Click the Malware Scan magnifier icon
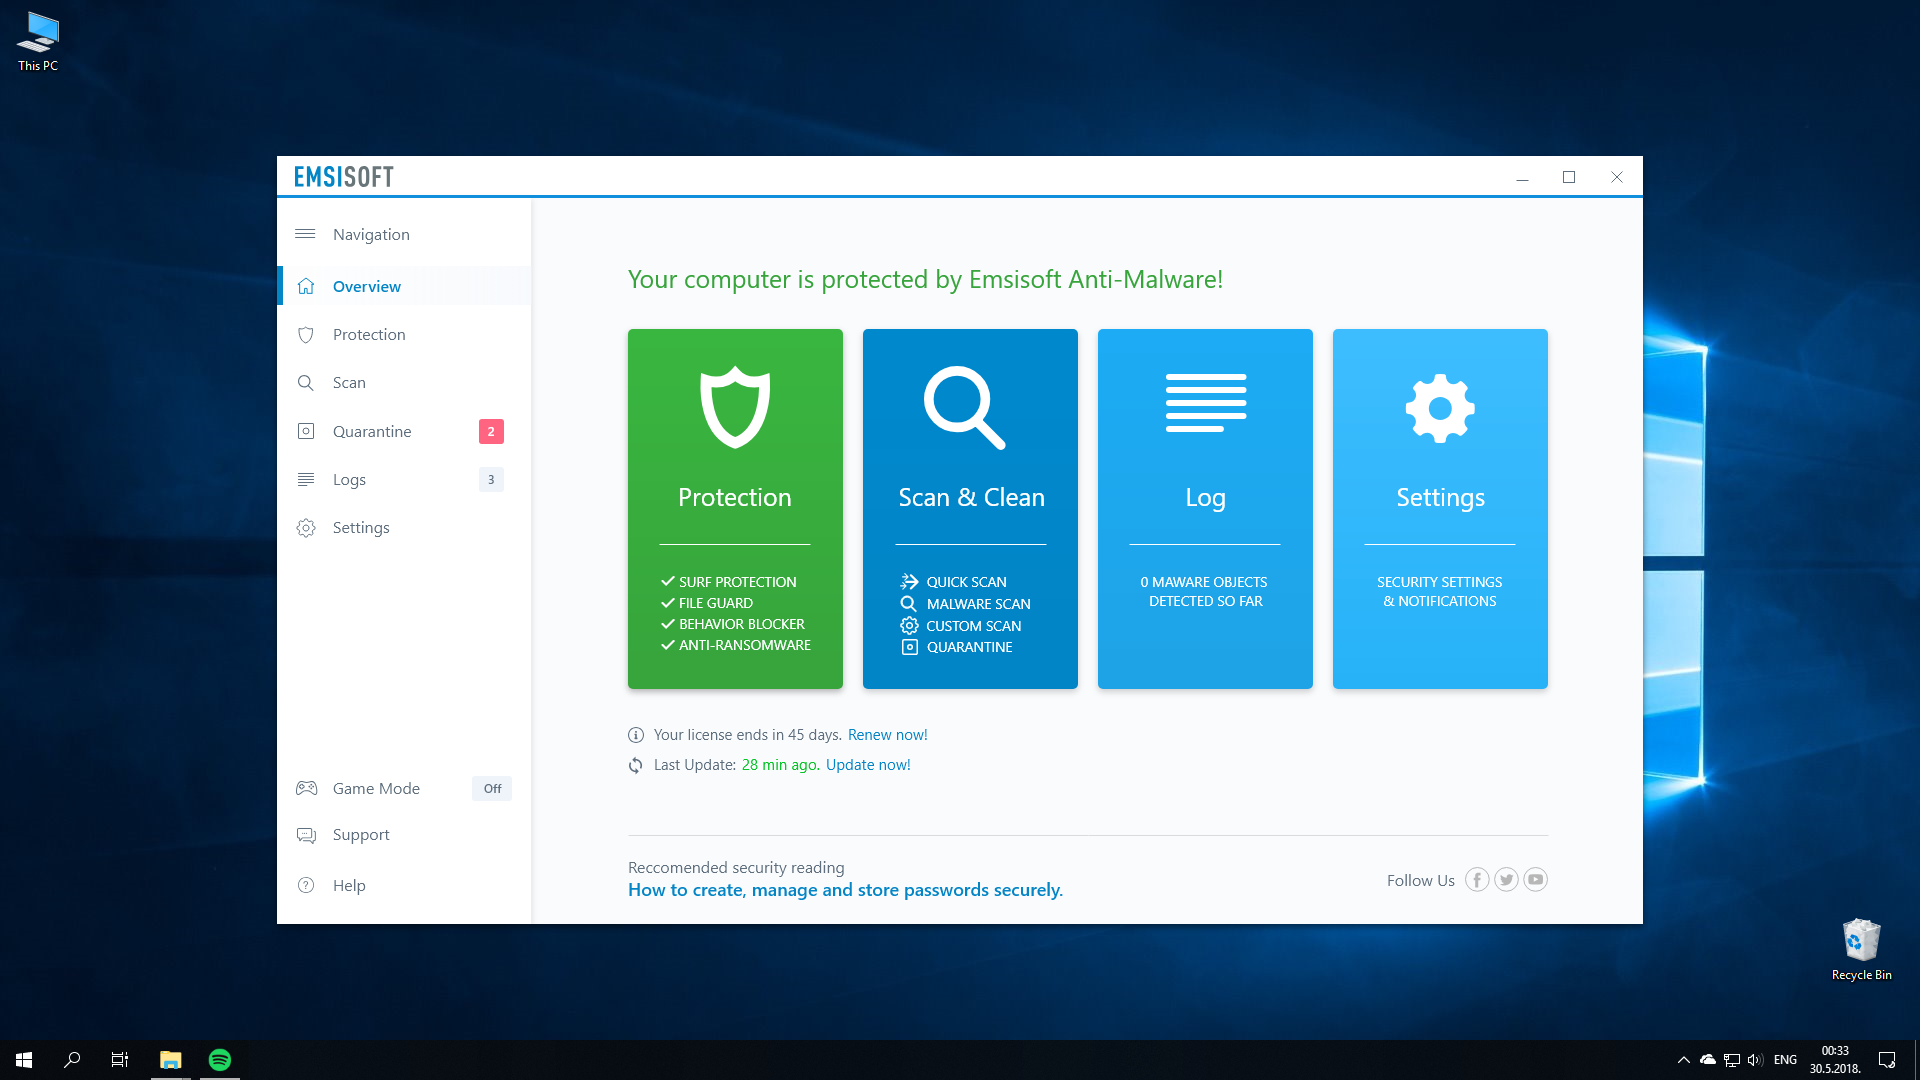Image resolution: width=1920 pixels, height=1080 pixels. (x=908, y=604)
